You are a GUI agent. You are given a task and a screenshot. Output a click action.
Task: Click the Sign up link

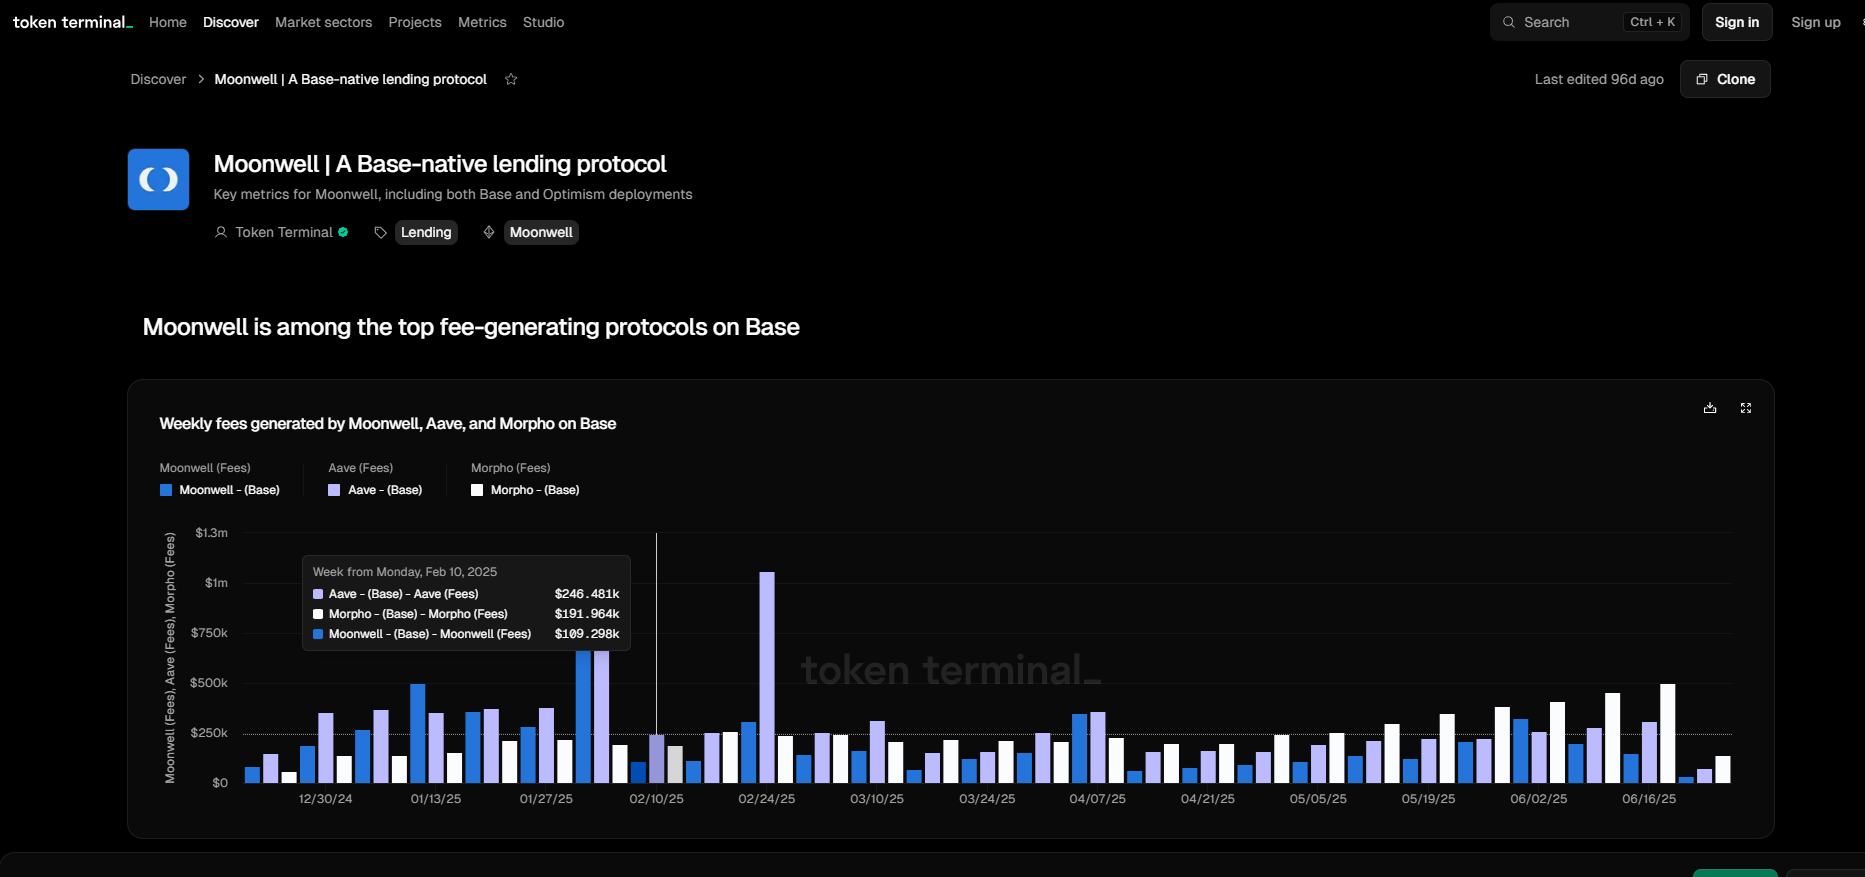(1815, 22)
